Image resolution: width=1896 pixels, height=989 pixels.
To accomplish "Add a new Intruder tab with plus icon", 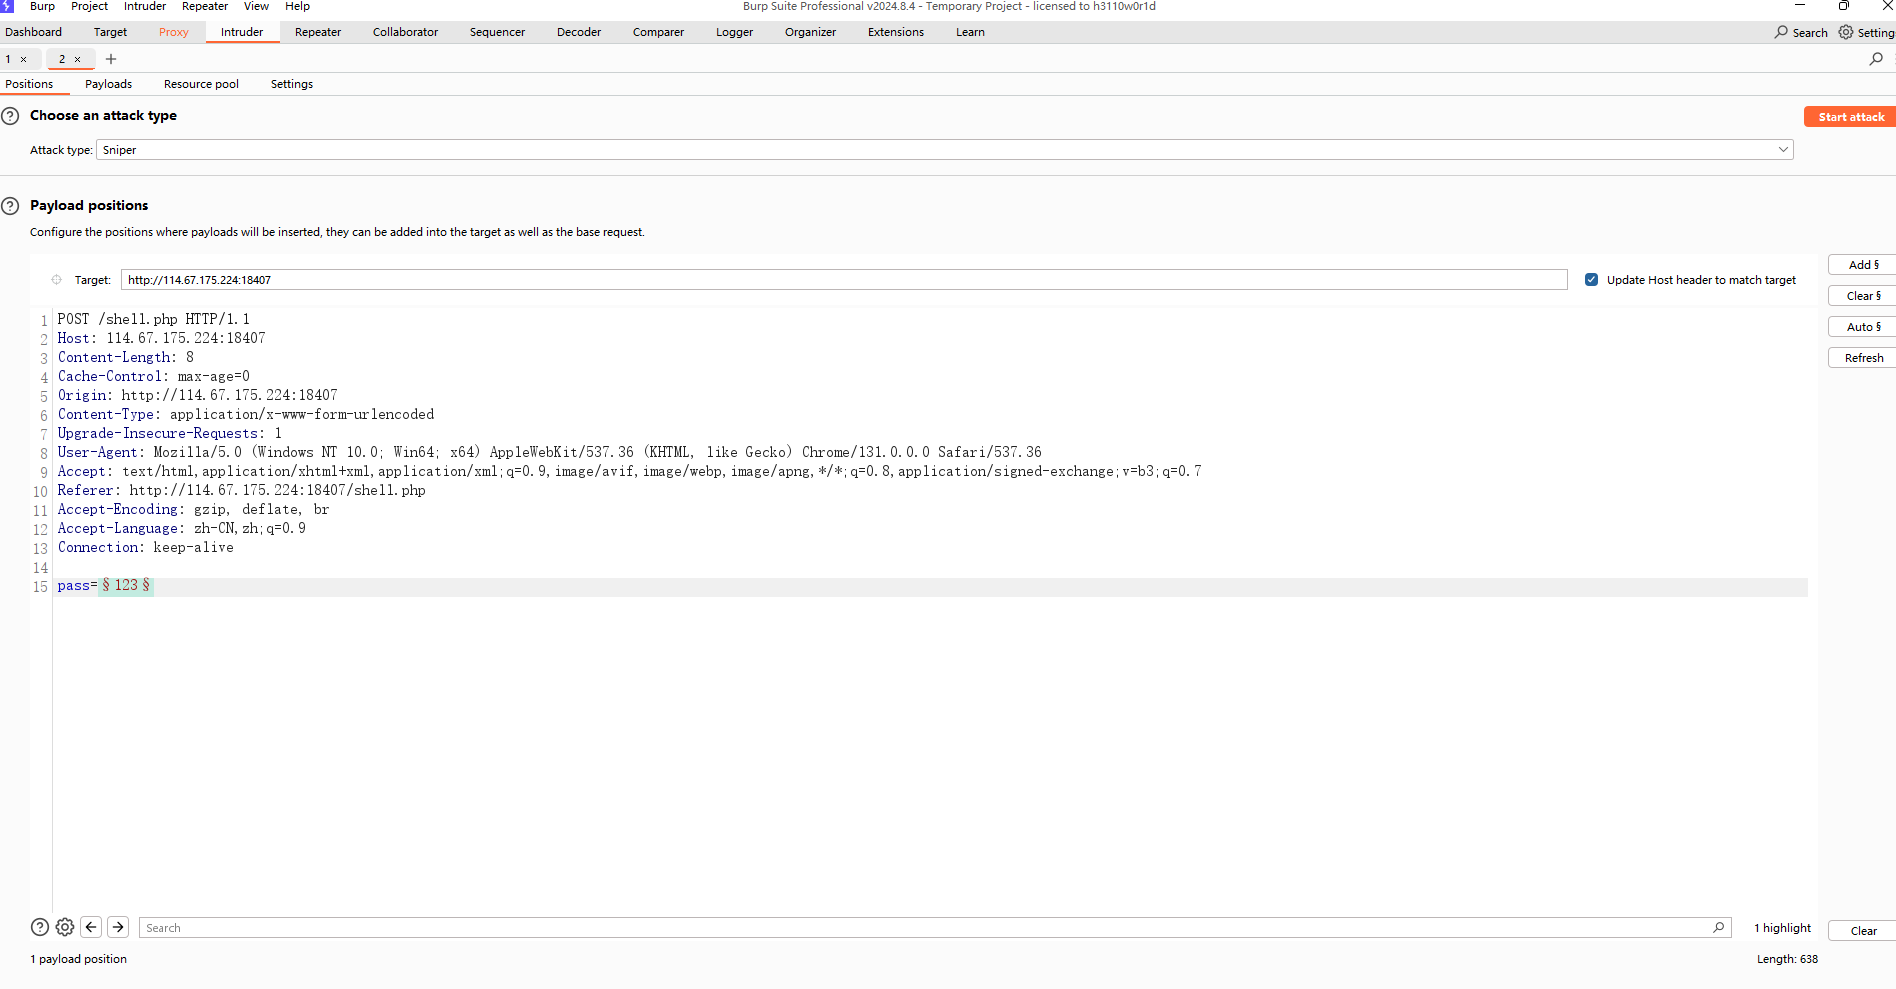I will coord(111,59).
